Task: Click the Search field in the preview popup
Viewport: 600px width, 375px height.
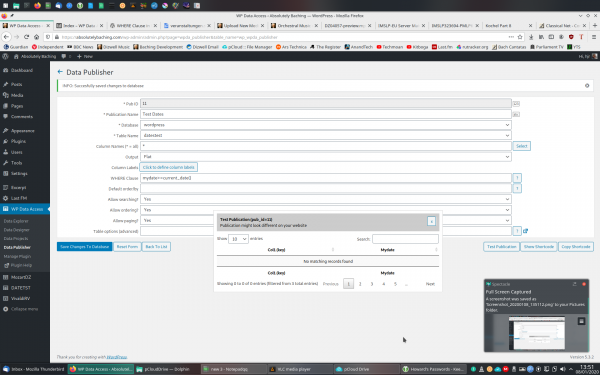Action: 405,239
